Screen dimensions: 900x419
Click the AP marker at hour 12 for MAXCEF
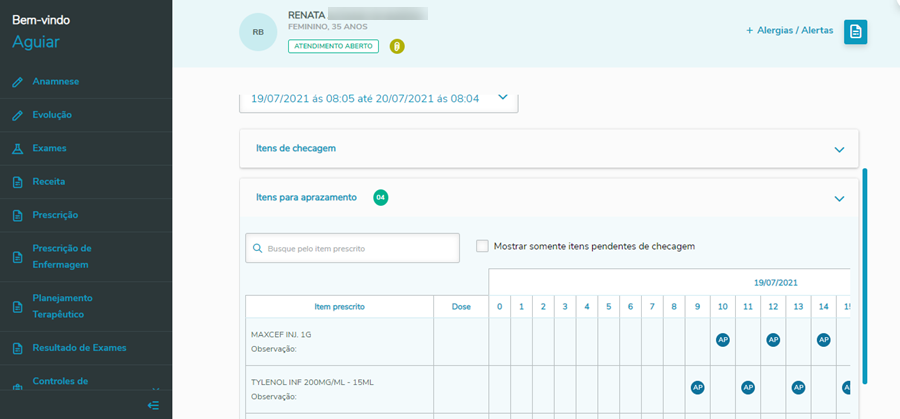pyautogui.click(x=773, y=340)
